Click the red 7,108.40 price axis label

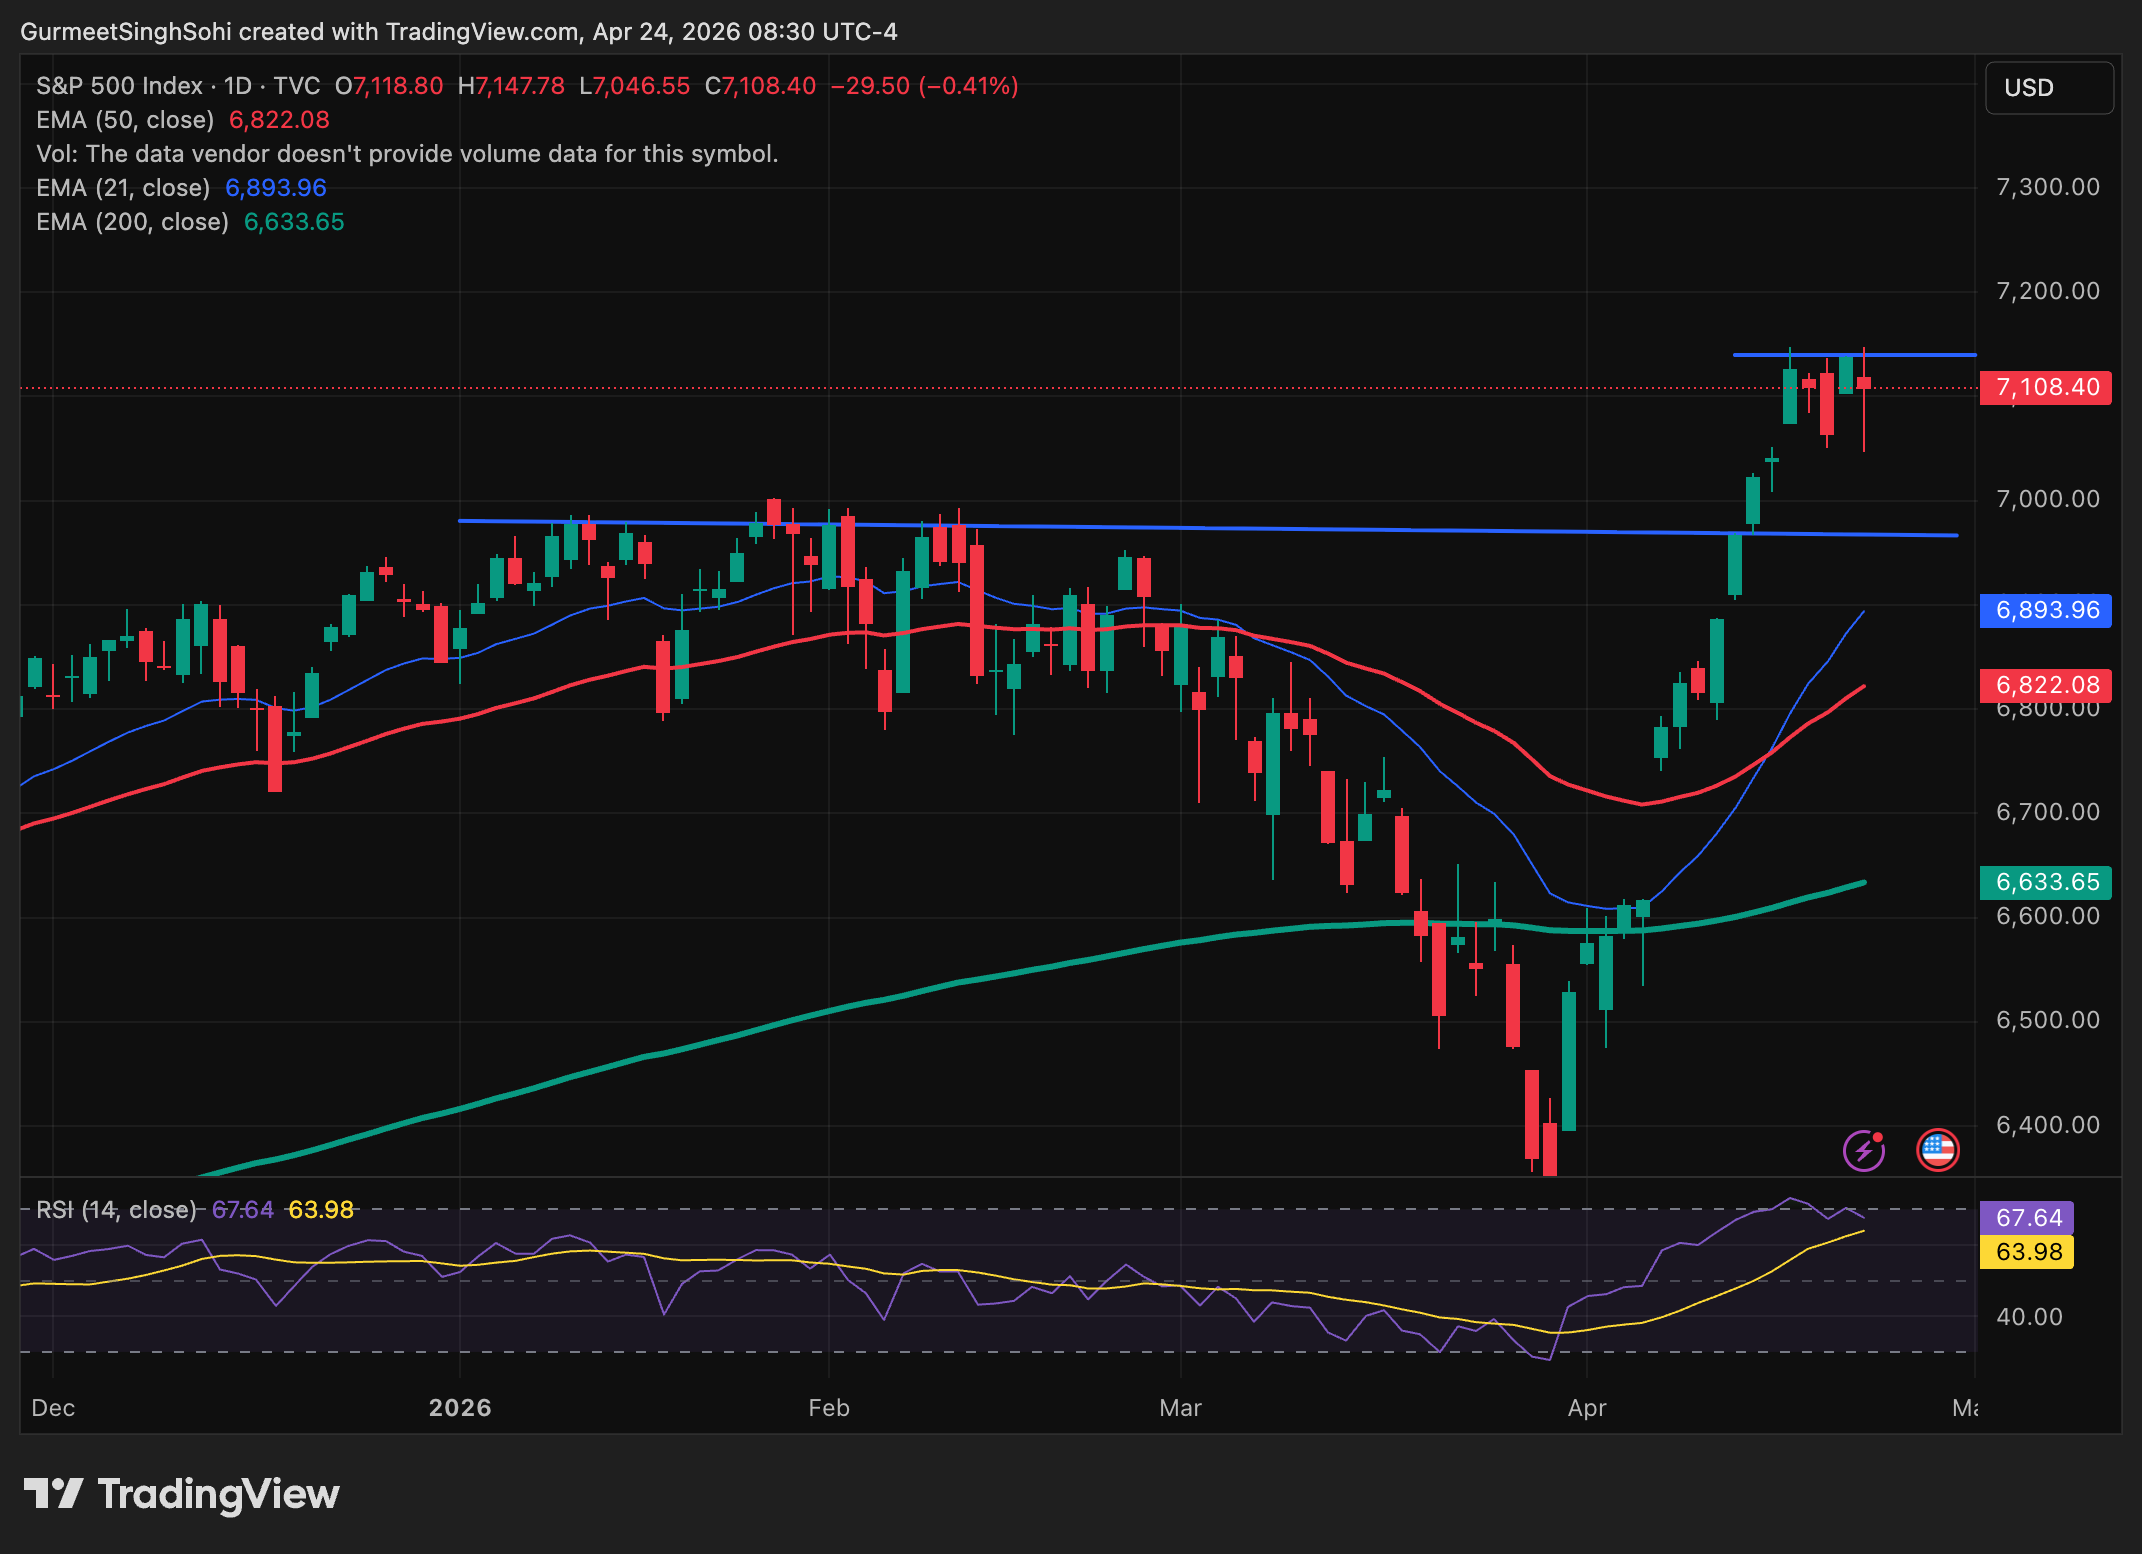point(2046,387)
